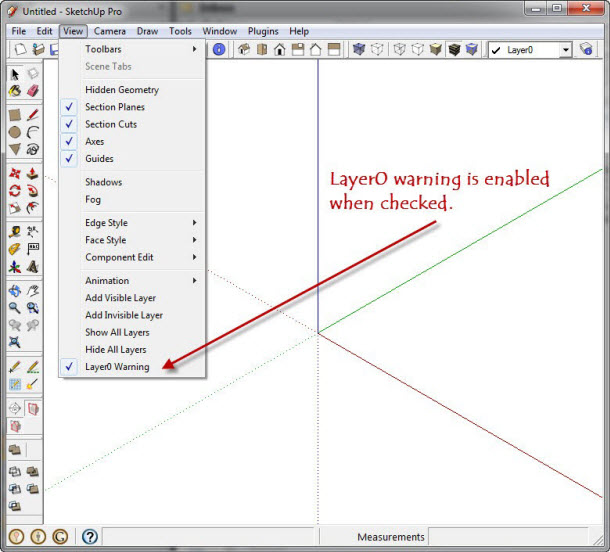Switch to Top view
This screenshot has height=552, width=610.
pos(262,49)
